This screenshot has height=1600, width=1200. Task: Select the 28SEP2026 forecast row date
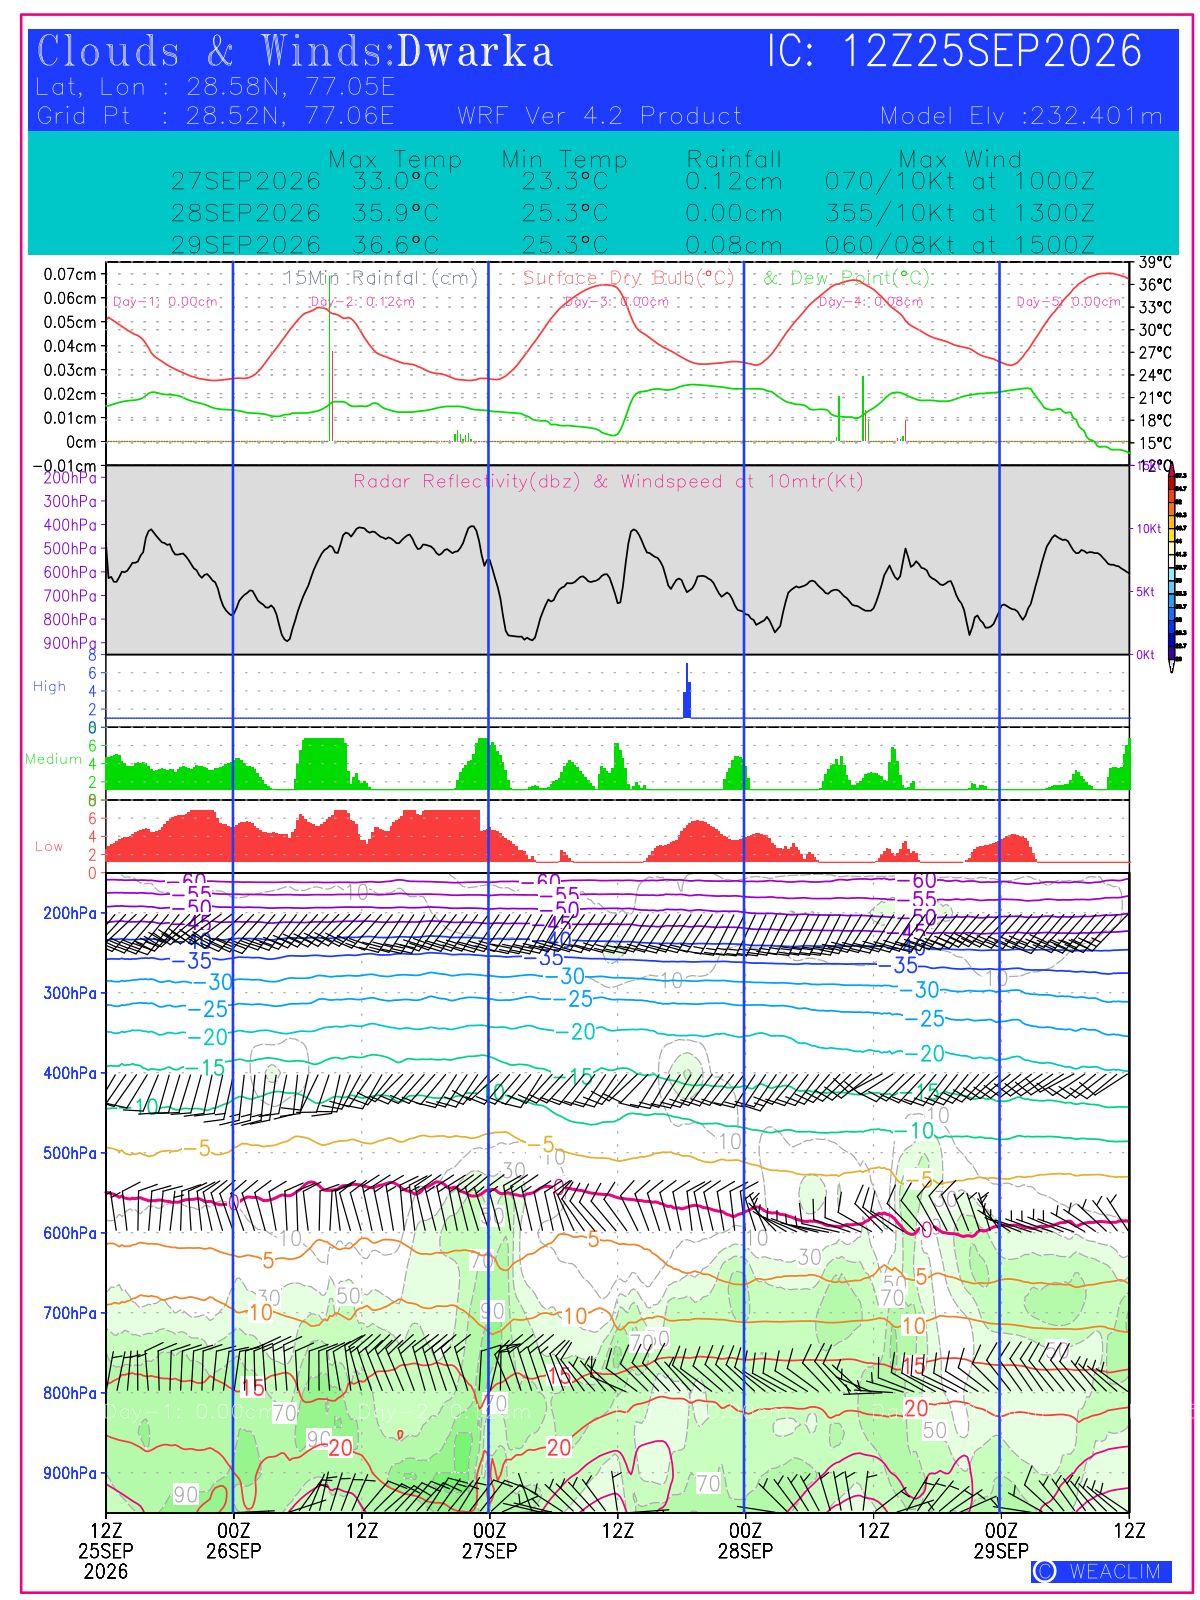click(x=246, y=213)
